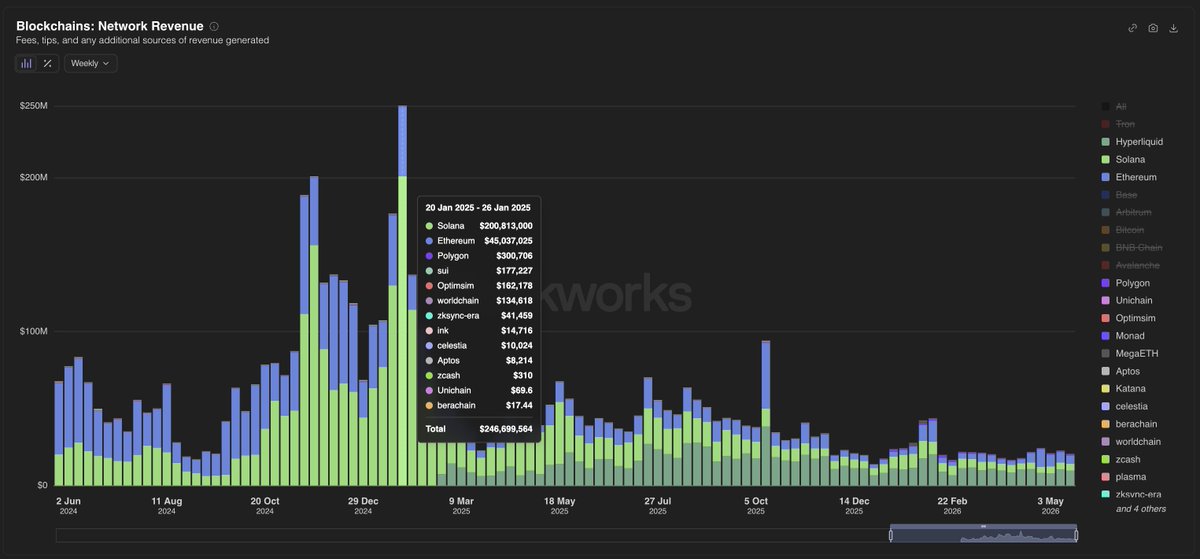Click right handle of time range slider
The image size is (1200, 559).
click(x=1076, y=535)
